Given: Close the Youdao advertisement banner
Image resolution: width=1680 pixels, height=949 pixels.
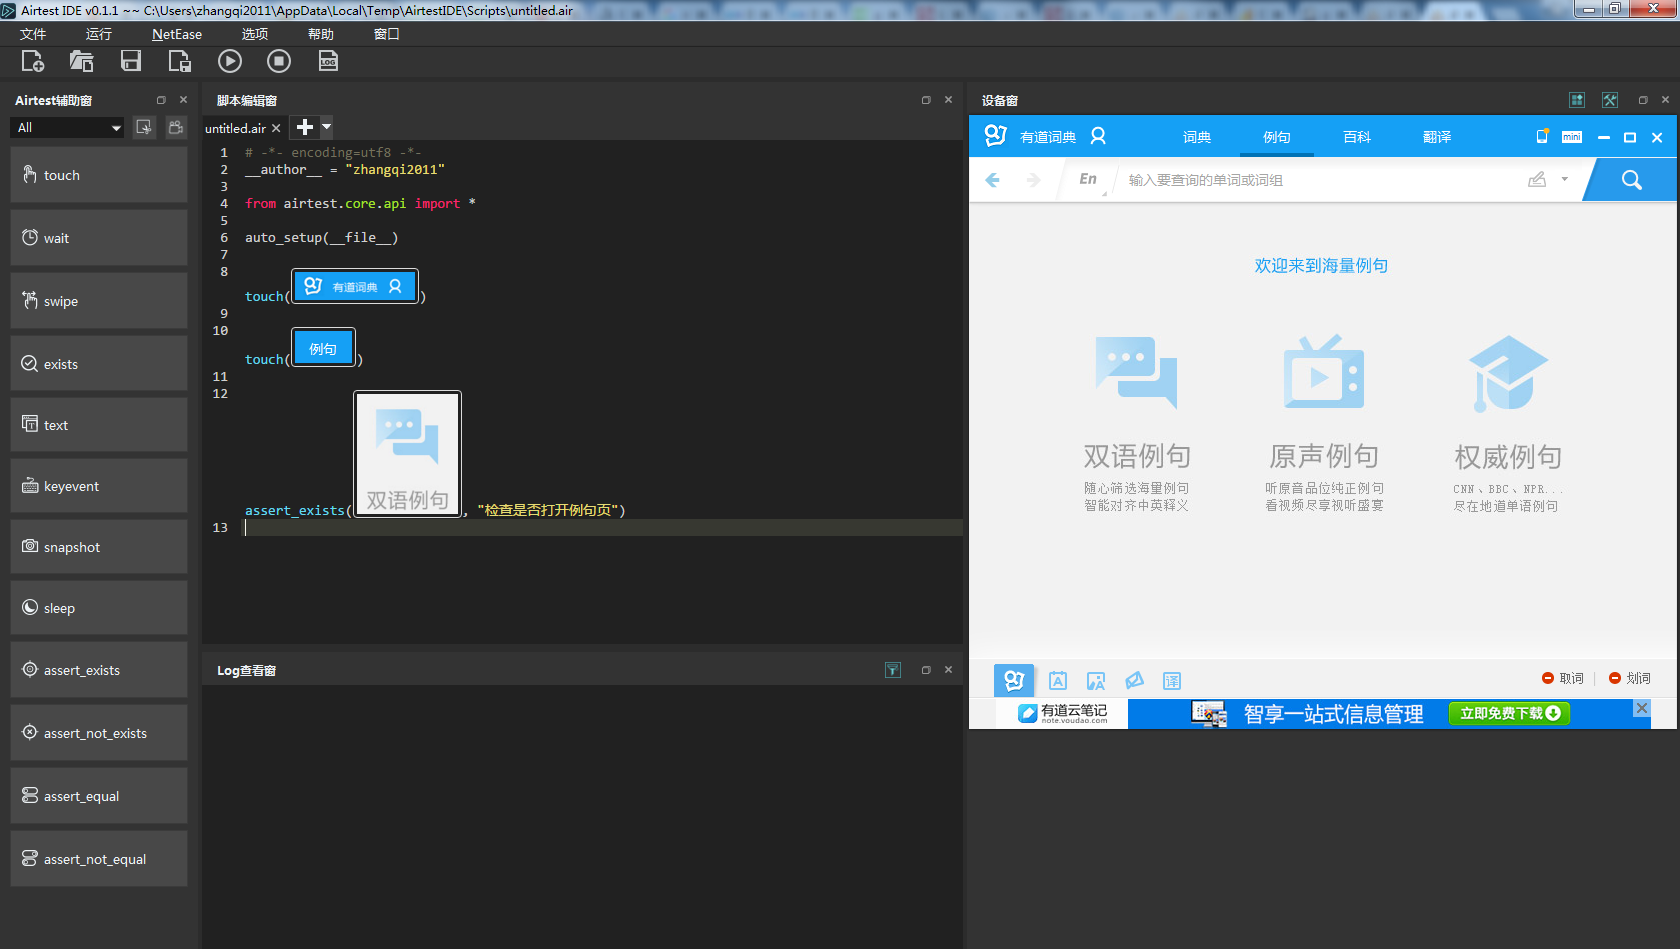Looking at the screenshot, I should click(x=1641, y=708).
